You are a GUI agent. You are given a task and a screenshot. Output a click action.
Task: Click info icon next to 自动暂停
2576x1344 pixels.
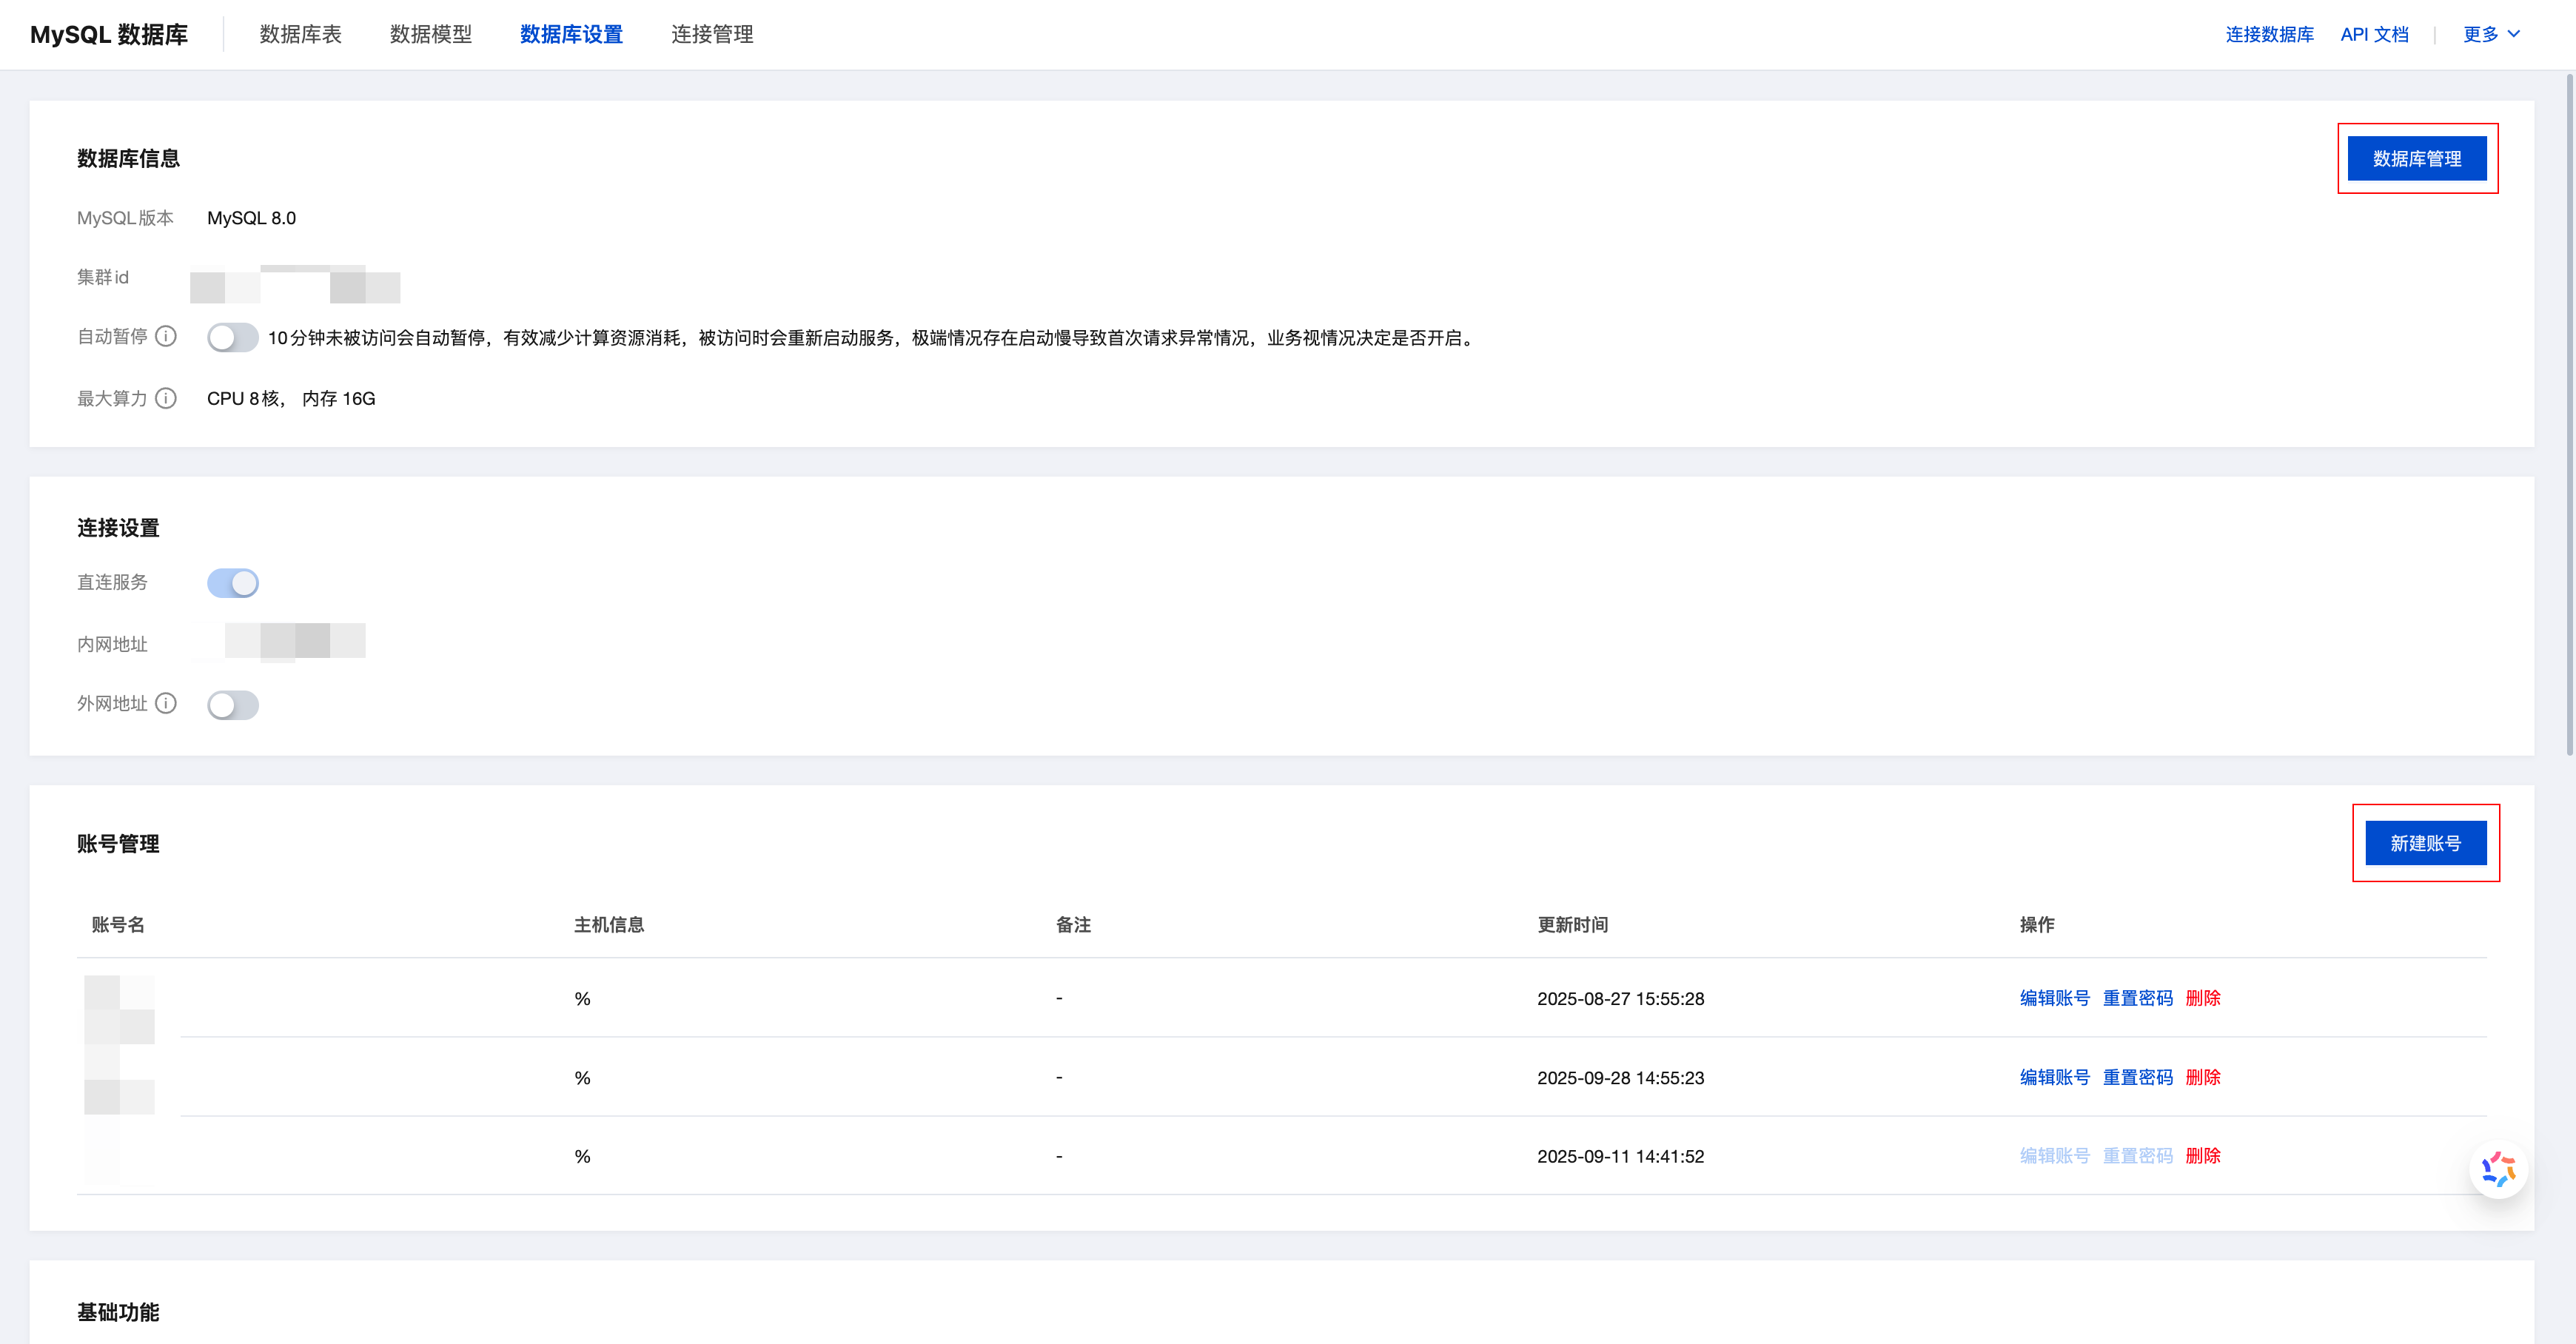[x=167, y=336]
